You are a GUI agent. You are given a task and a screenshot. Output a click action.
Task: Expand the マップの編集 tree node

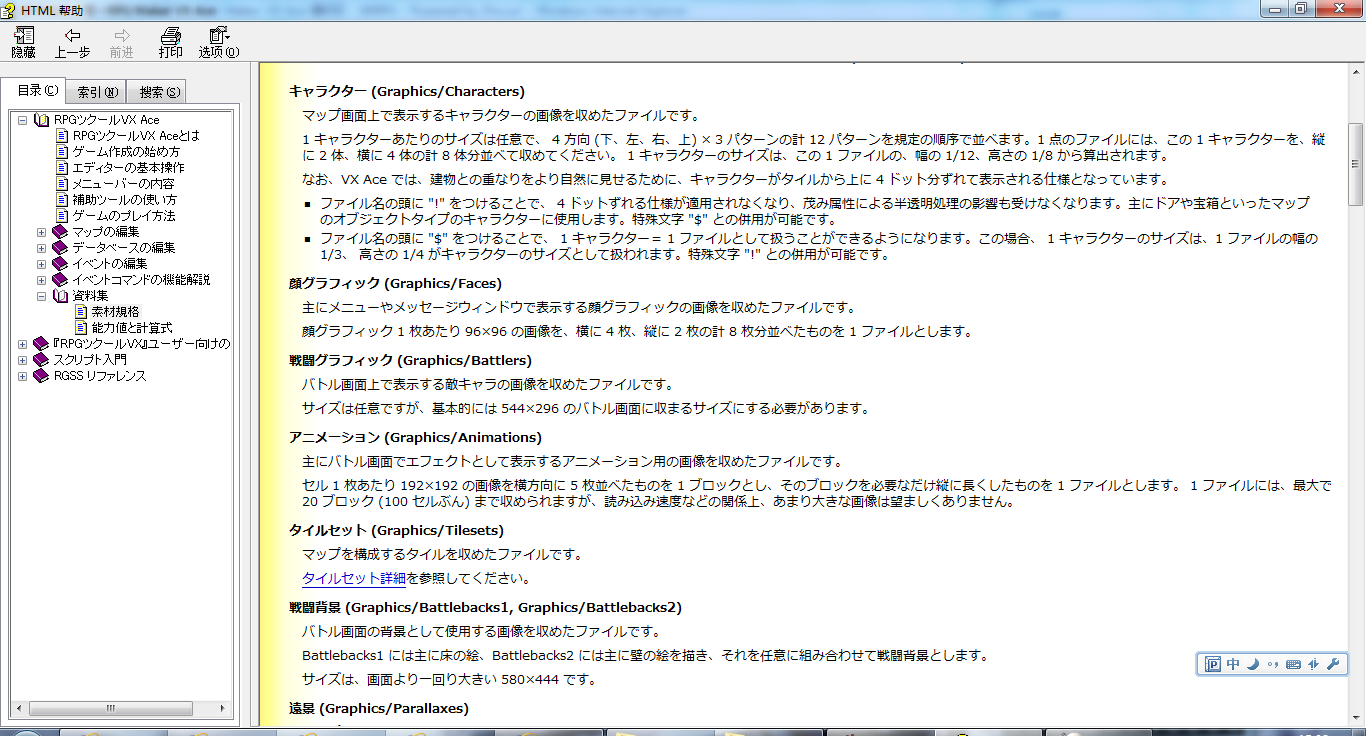click(x=42, y=232)
